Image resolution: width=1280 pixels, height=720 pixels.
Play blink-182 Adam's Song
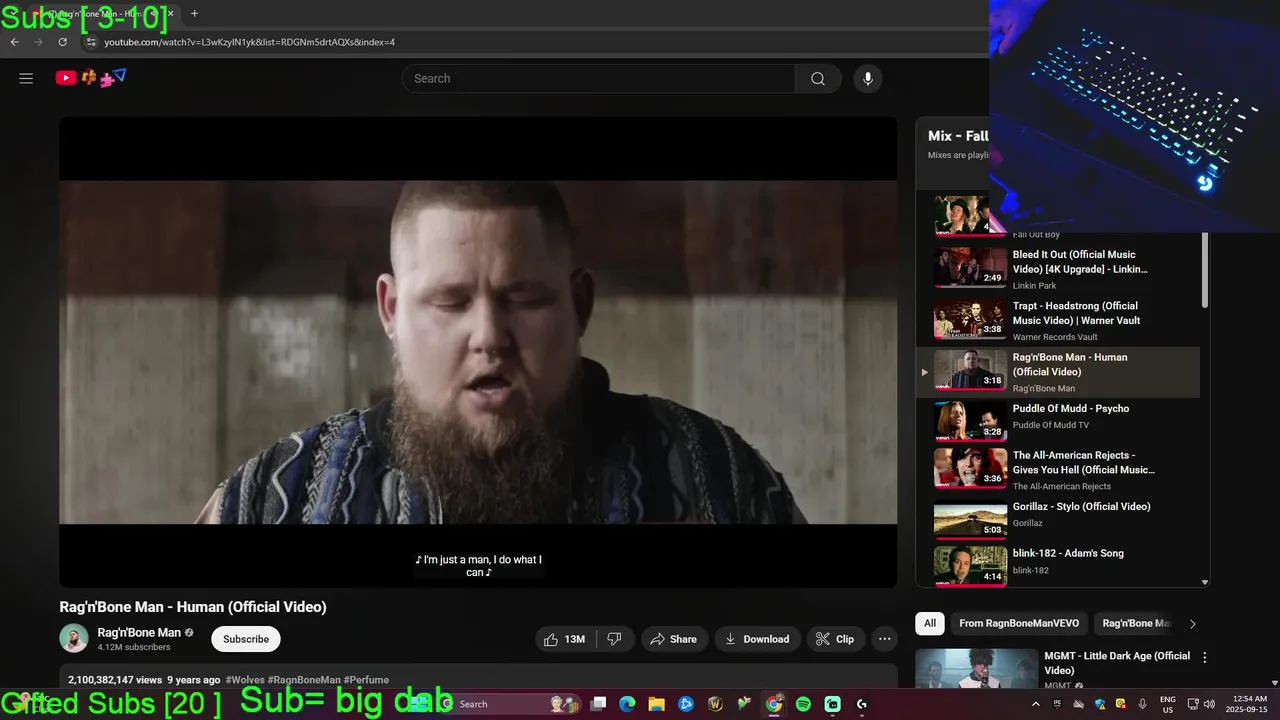[1059, 564]
